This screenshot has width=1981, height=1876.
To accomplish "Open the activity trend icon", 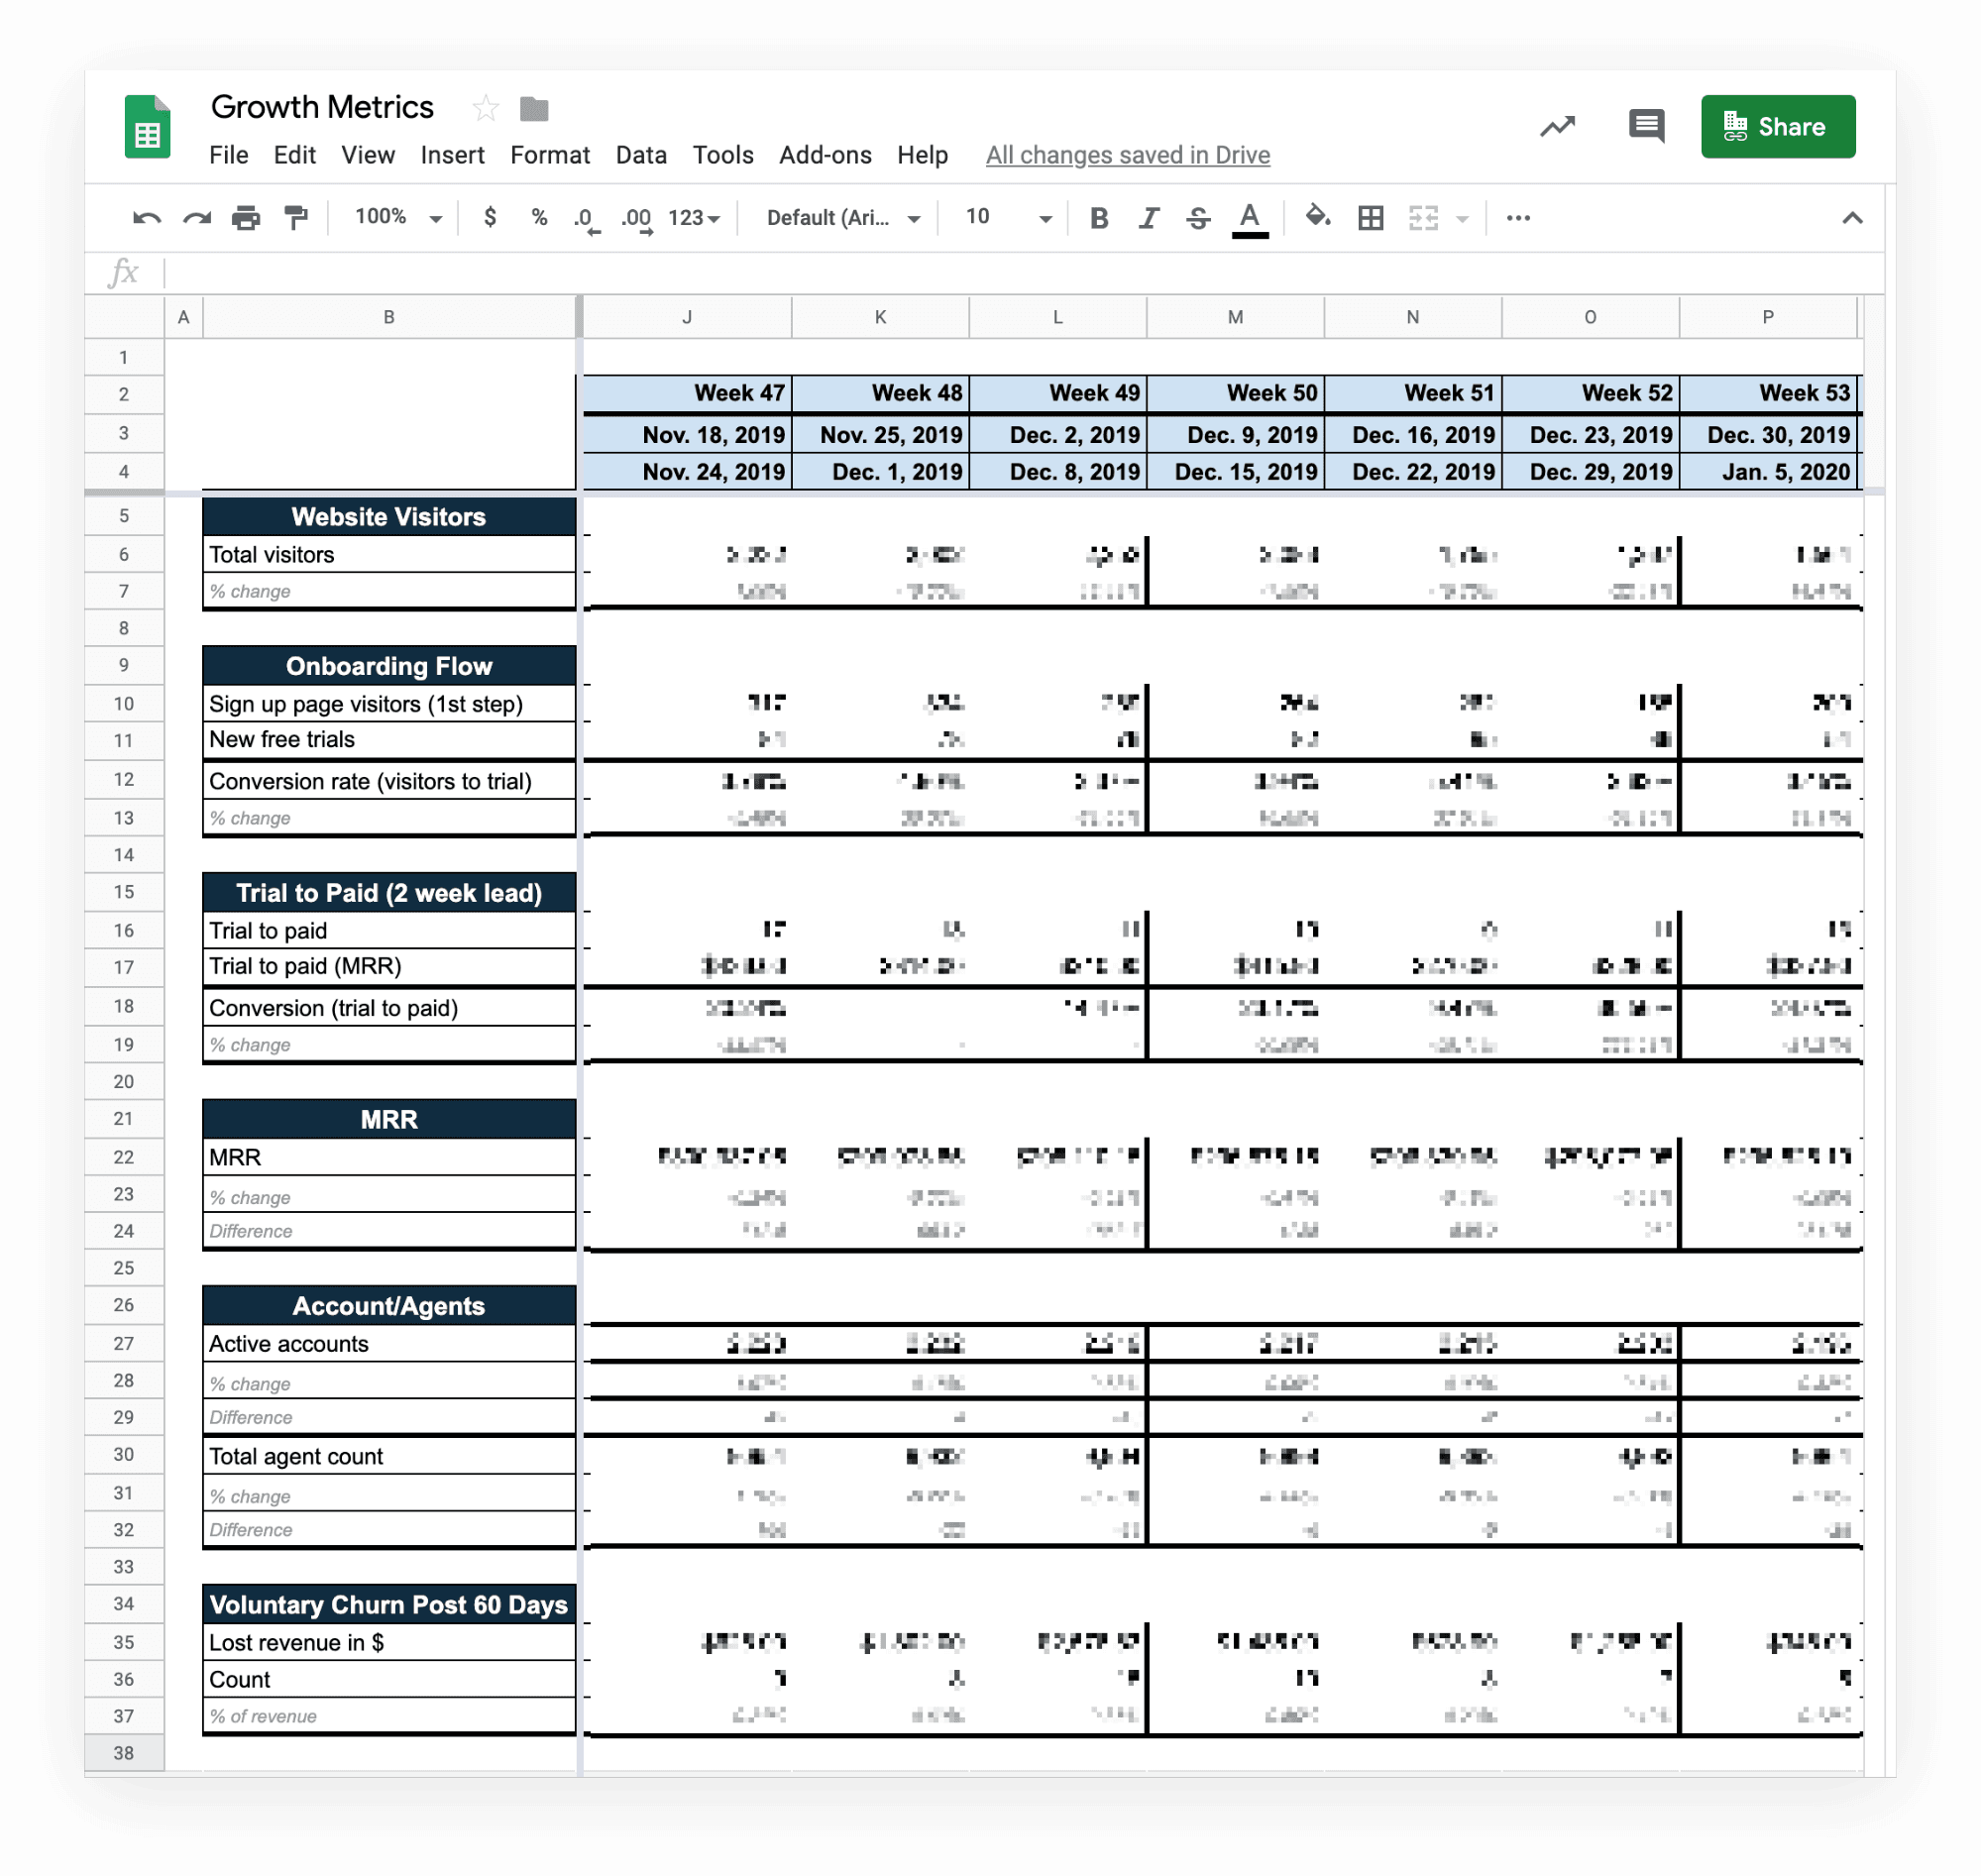I will [1556, 126].
